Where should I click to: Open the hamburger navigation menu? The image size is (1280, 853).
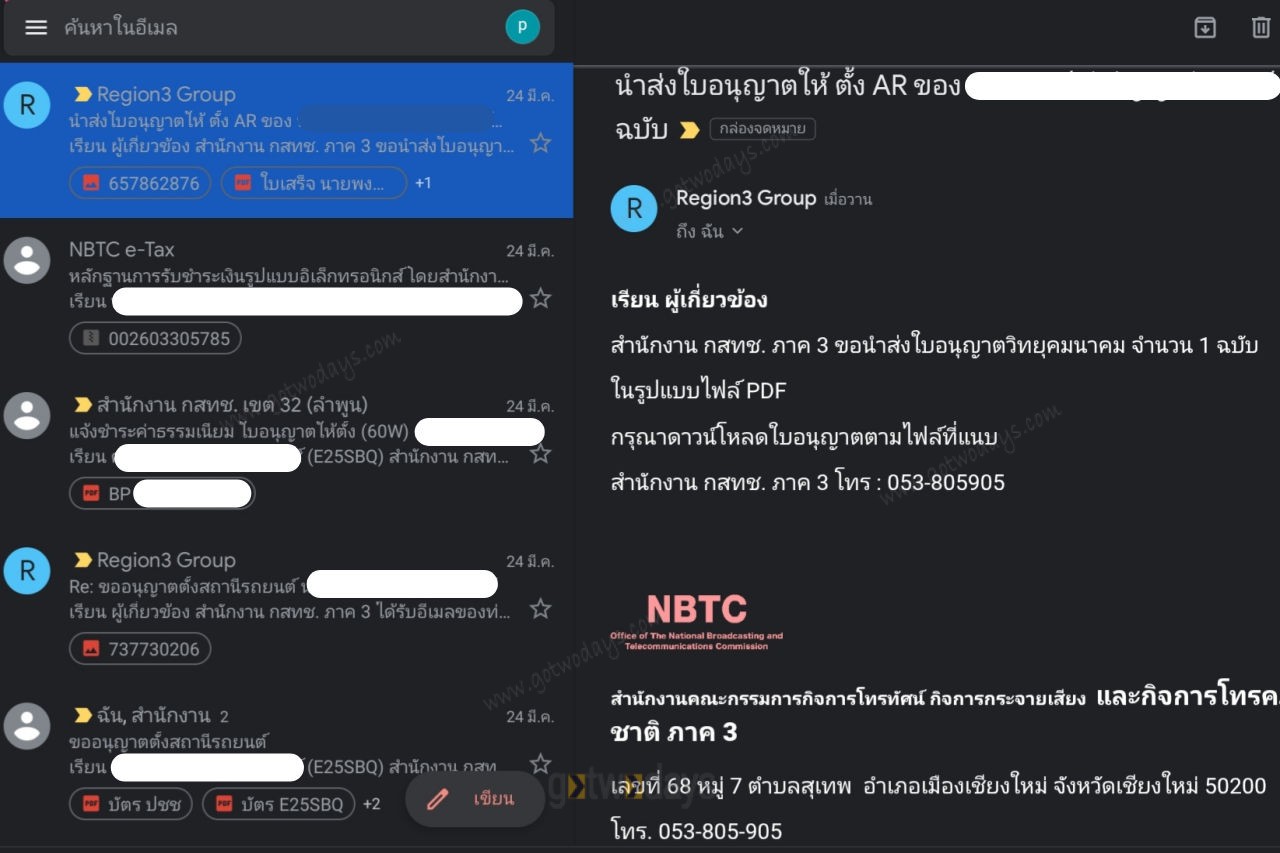click(36, 28)
